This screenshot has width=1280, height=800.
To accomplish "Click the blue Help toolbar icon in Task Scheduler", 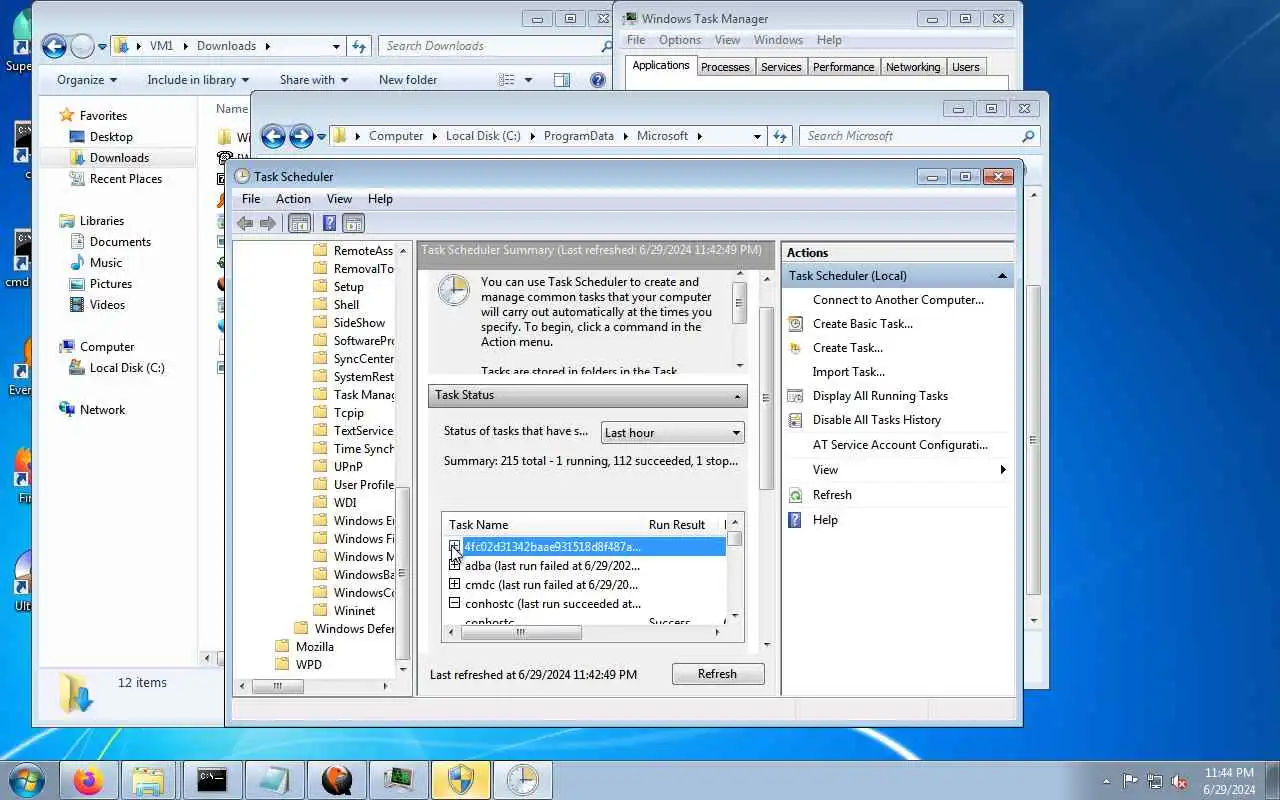I will point(329,224).
